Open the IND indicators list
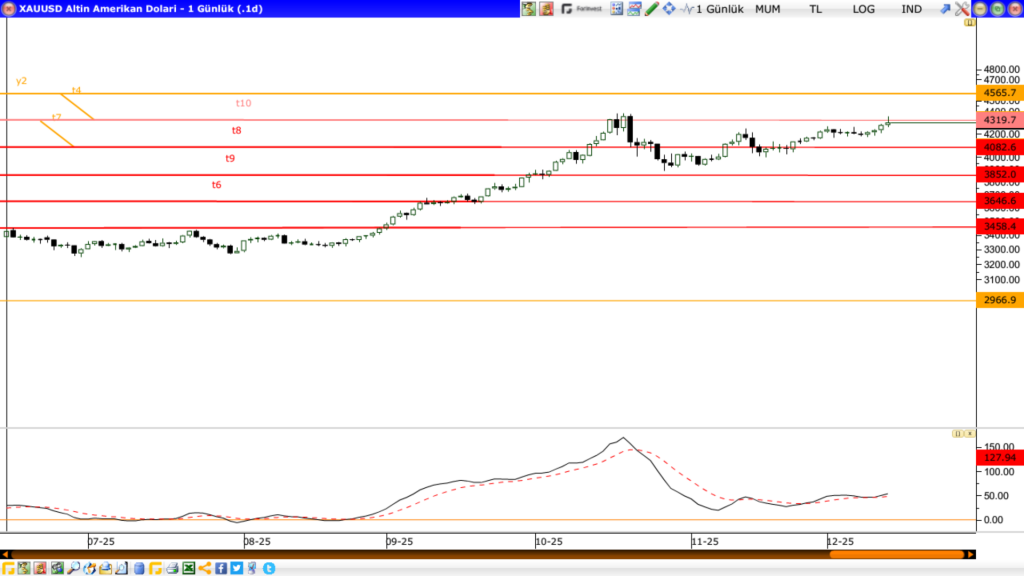Screen dimensions: 1024x576 [911, 9]
